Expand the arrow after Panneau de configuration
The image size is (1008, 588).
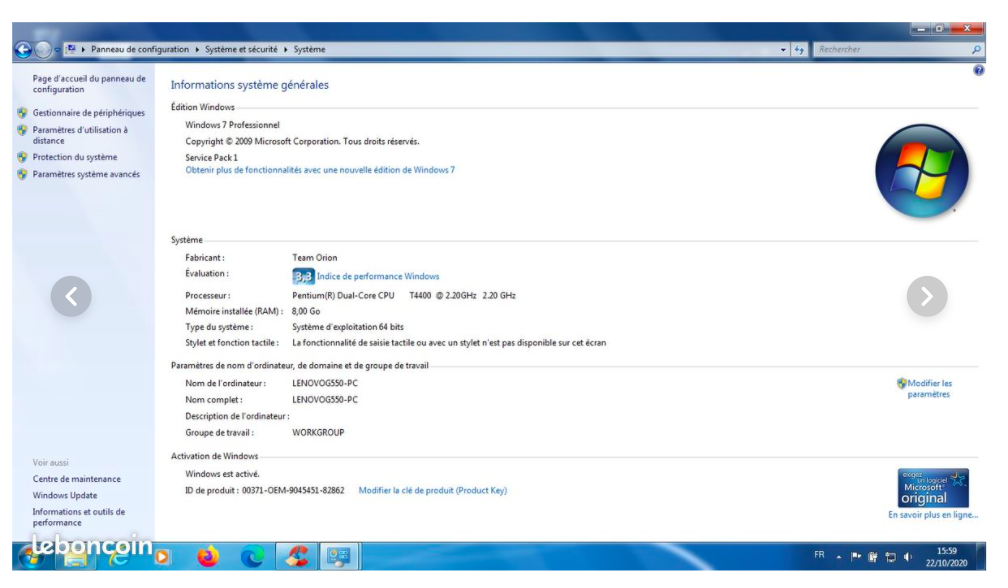[197, 49]
